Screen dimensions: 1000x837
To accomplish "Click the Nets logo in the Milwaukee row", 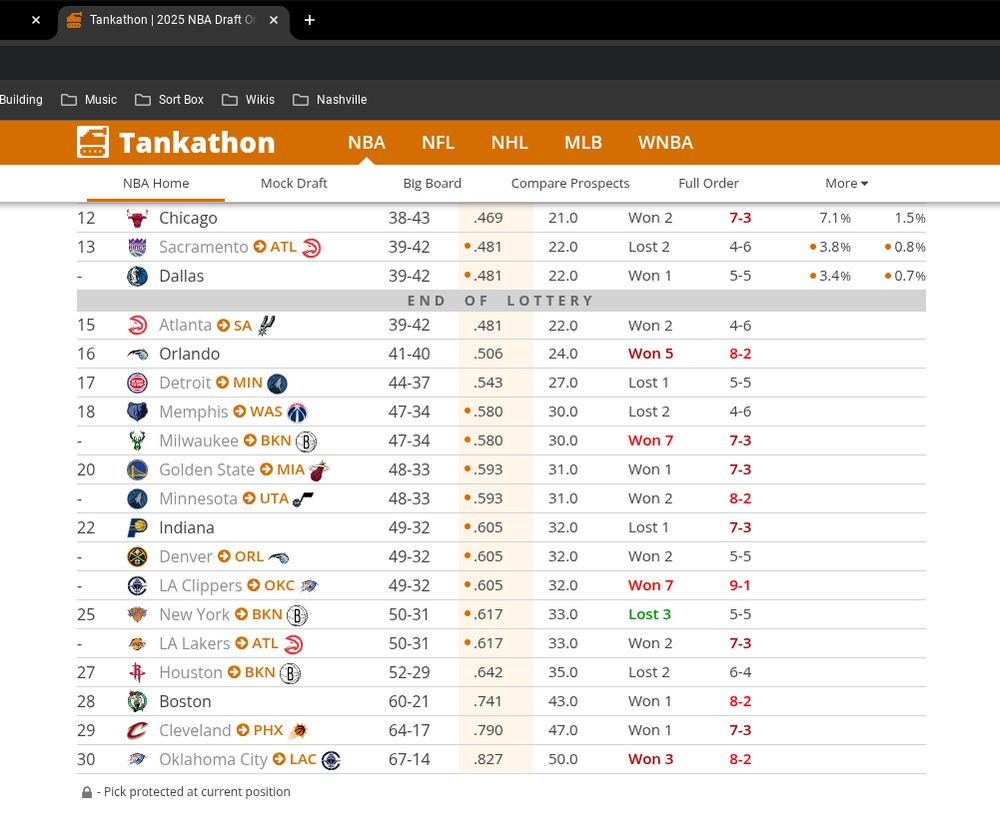I will pyautogui.click(x=306, y=441).
